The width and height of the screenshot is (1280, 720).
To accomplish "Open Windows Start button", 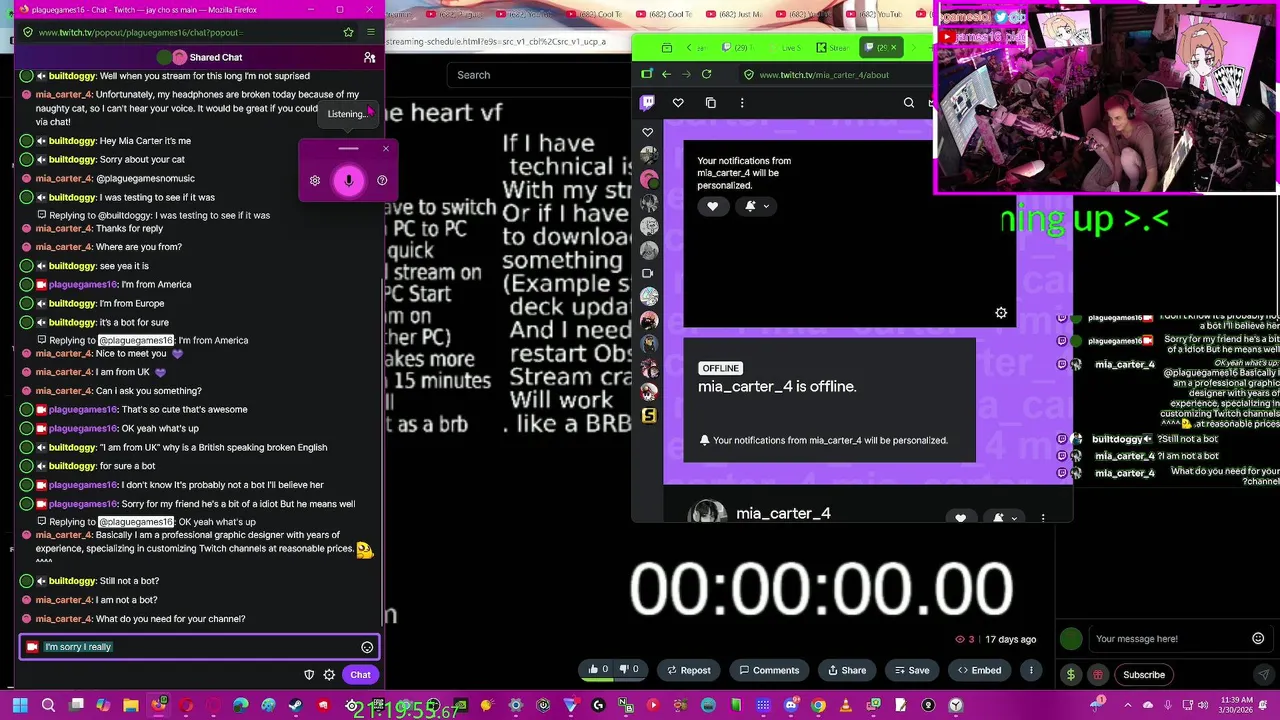I will tap(20, 706).
